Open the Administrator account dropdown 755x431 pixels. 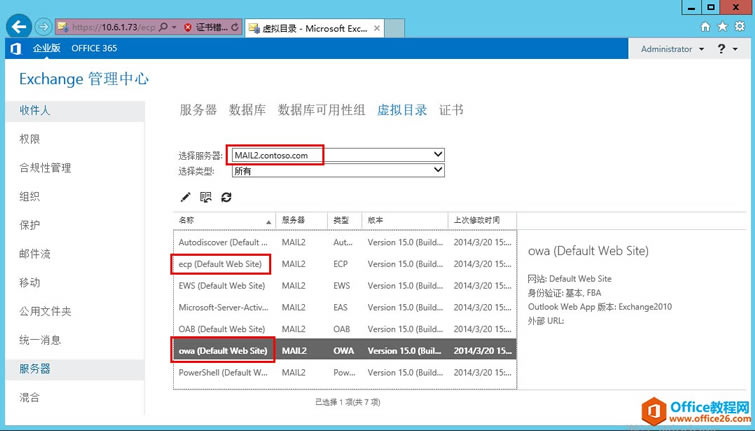[672, 49]
